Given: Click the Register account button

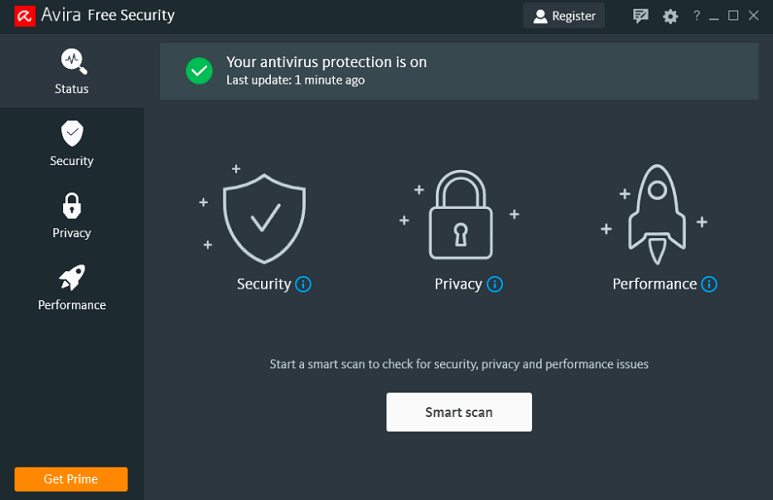Looking at the screenshot, I should (564, 16).
